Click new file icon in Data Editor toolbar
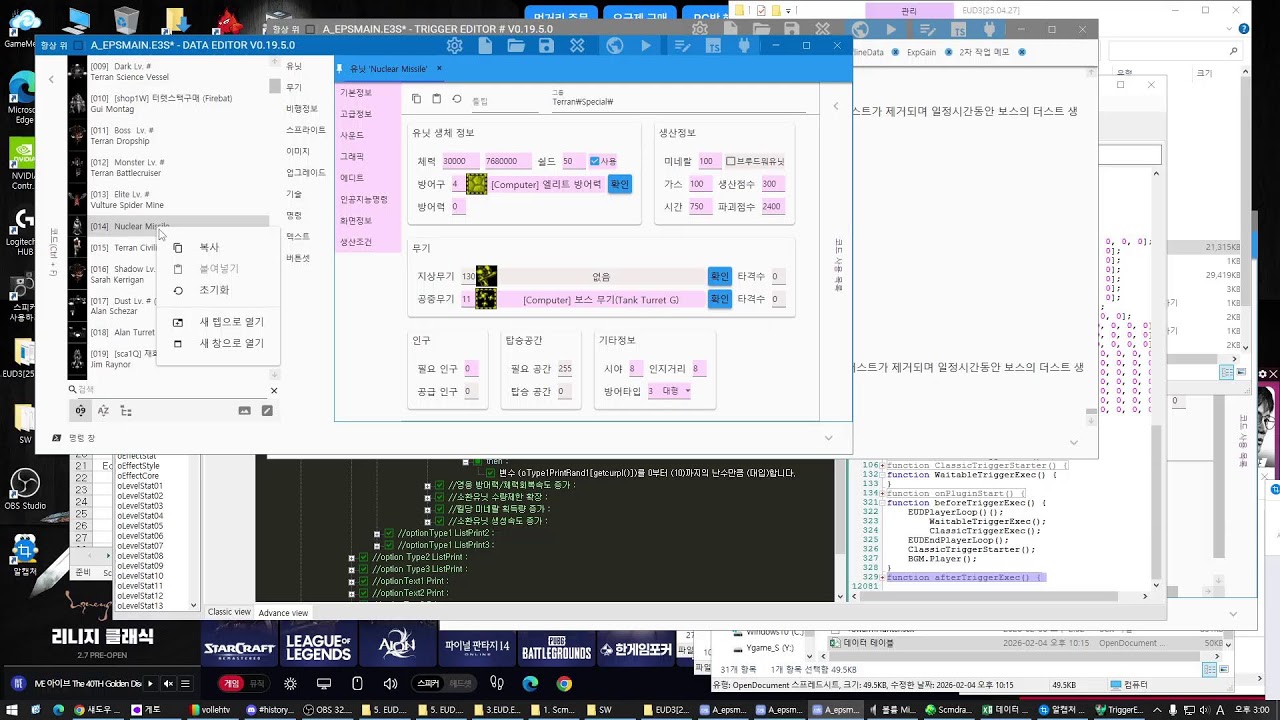 pyautogui.click(x=485, y=46)
